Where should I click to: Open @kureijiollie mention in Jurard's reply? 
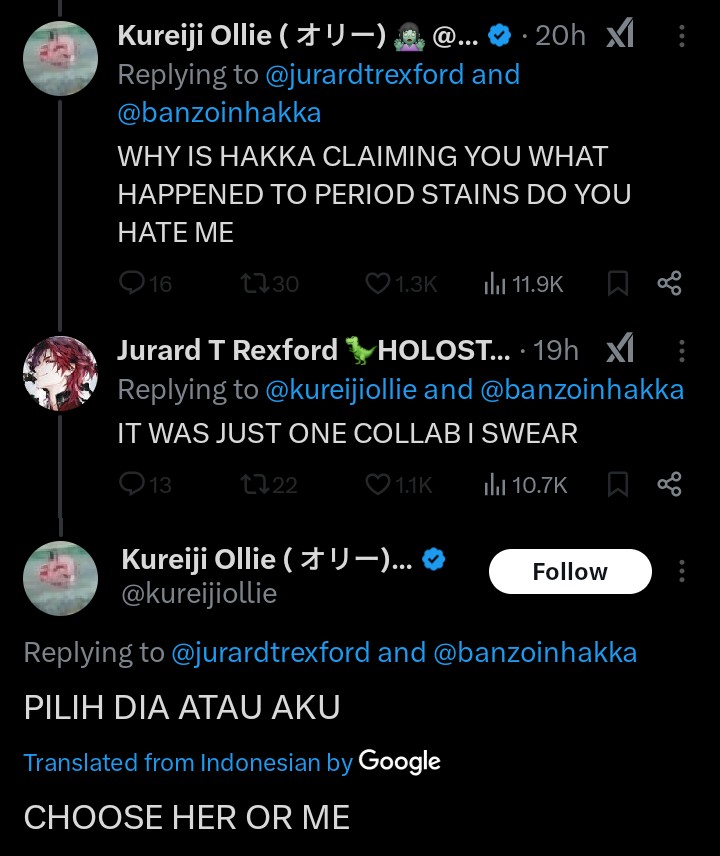(340, 390)
